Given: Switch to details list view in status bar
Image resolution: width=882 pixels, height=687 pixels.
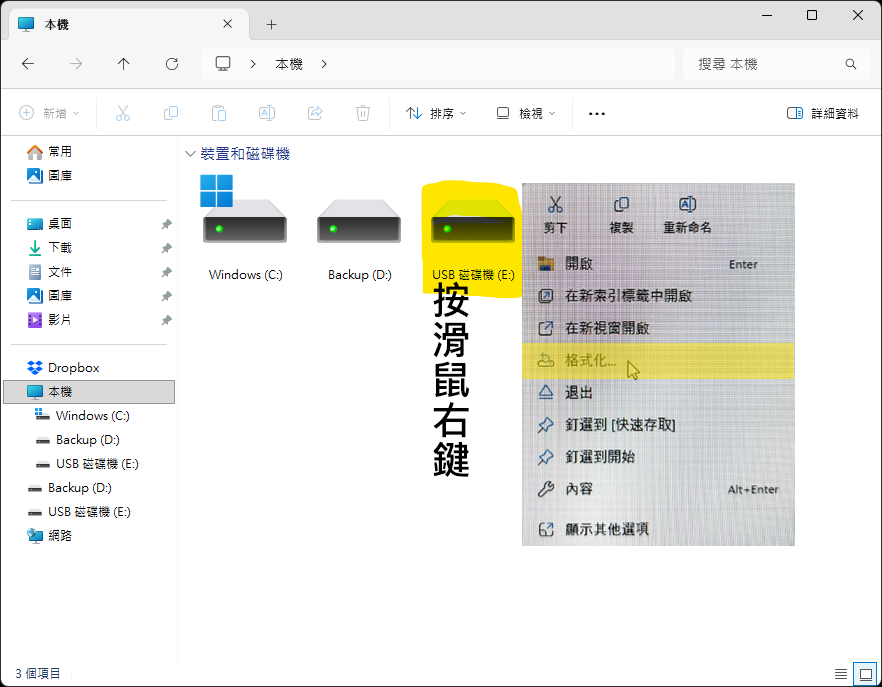Looking at the screenshot, I should tap(841, 673).
